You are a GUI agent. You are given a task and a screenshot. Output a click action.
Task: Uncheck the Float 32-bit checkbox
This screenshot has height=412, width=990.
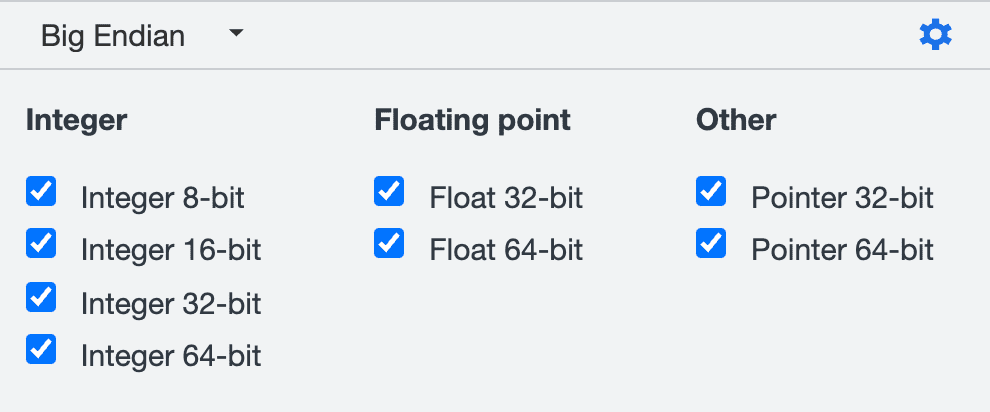(x=389, y=191)
